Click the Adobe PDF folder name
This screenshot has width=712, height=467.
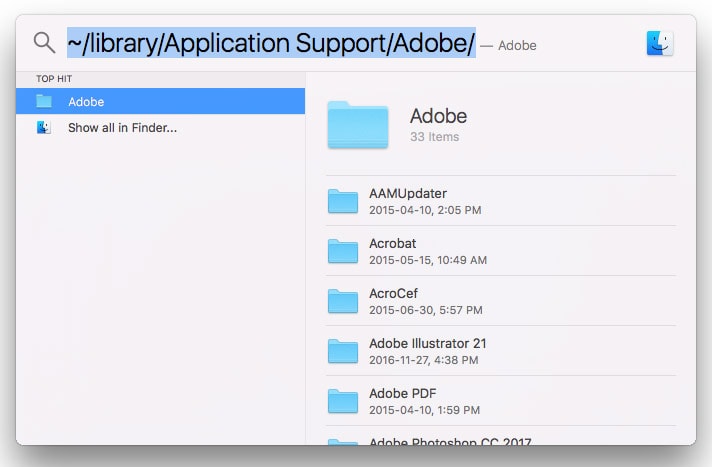[403, 393]
